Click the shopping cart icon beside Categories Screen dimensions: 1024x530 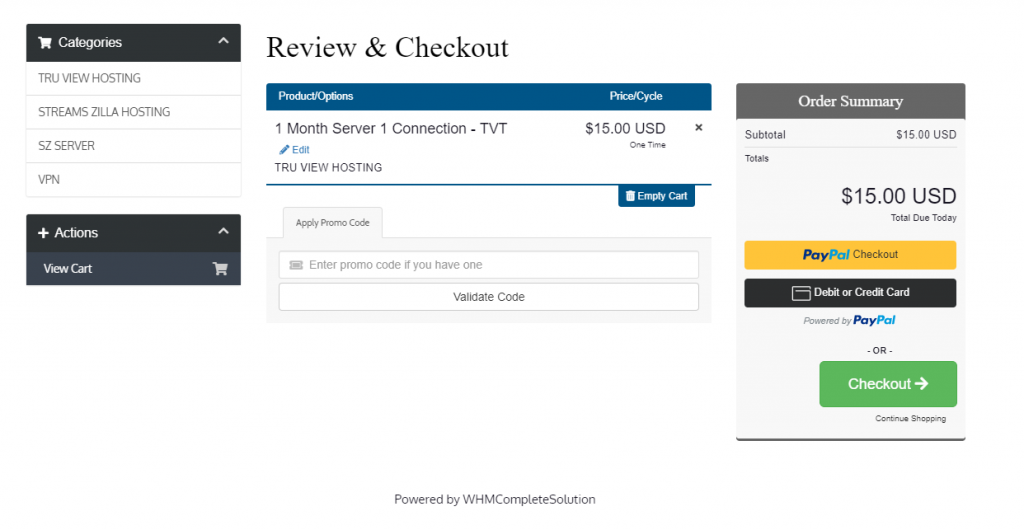44,42
